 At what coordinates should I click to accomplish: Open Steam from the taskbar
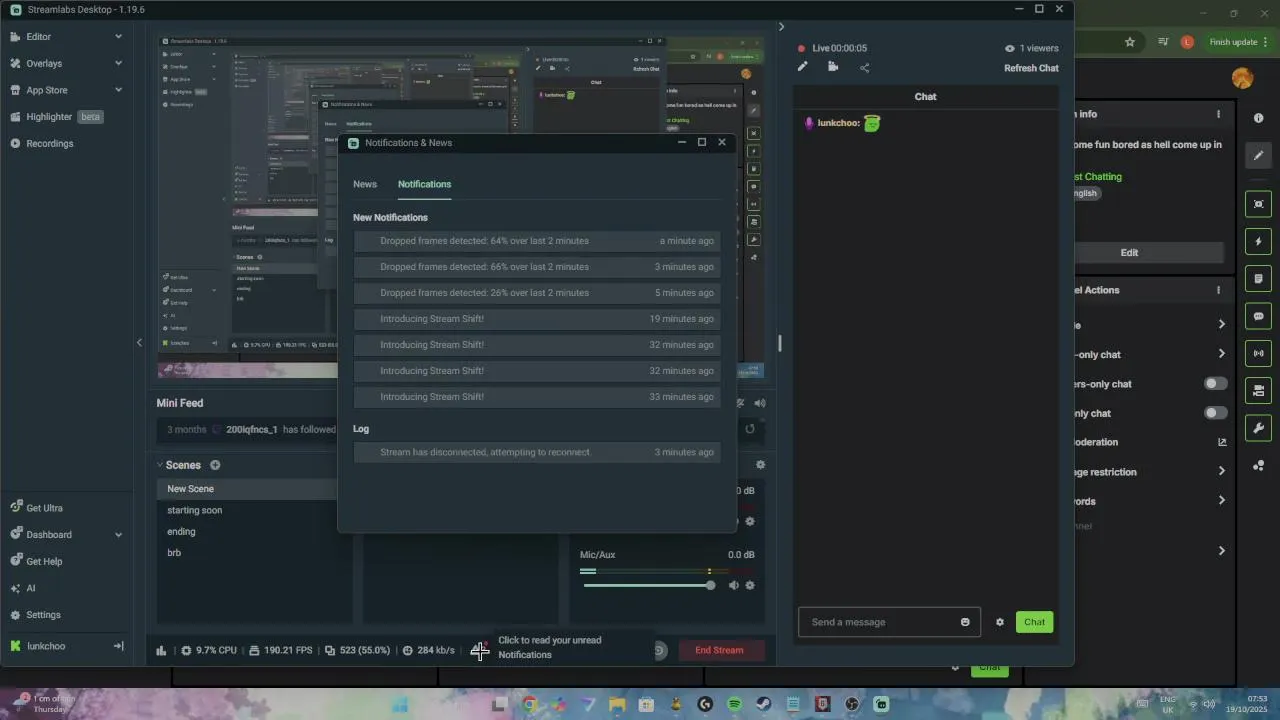[x=764, y=704]
